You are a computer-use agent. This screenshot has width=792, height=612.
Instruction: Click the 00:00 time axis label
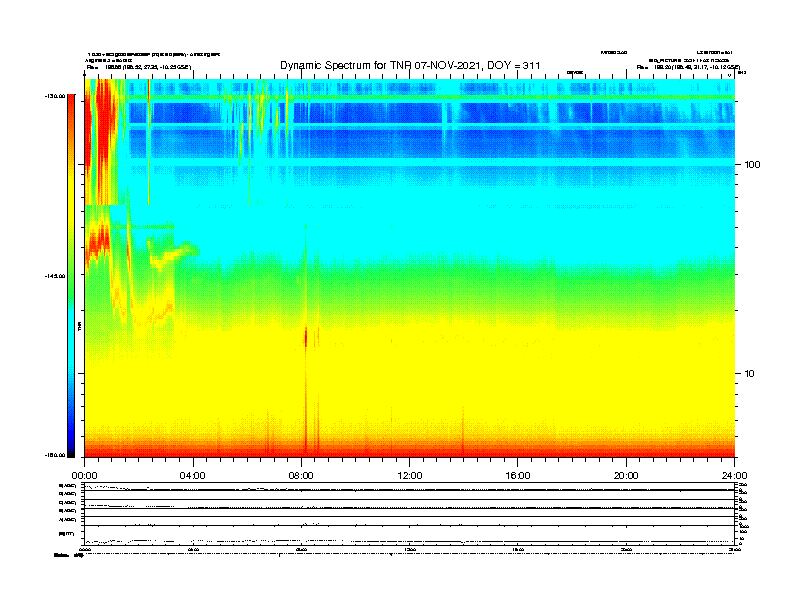click(x=84, y=476)
